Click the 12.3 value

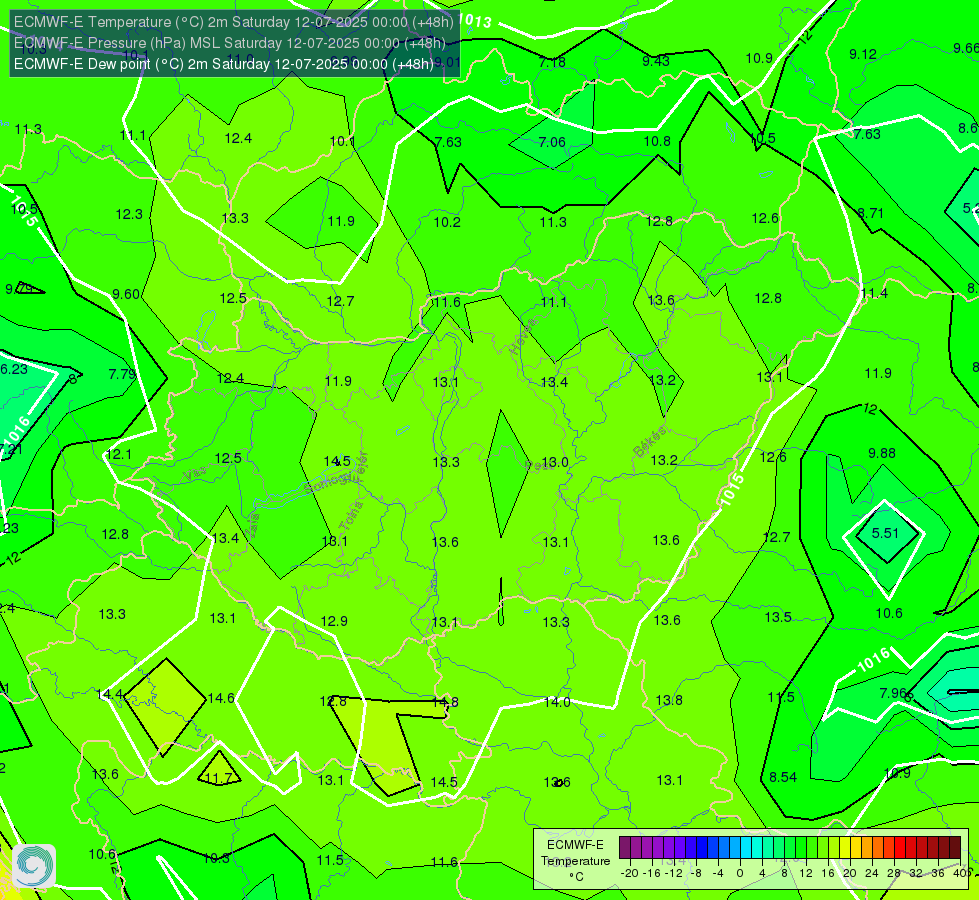(x=129, y=214)
